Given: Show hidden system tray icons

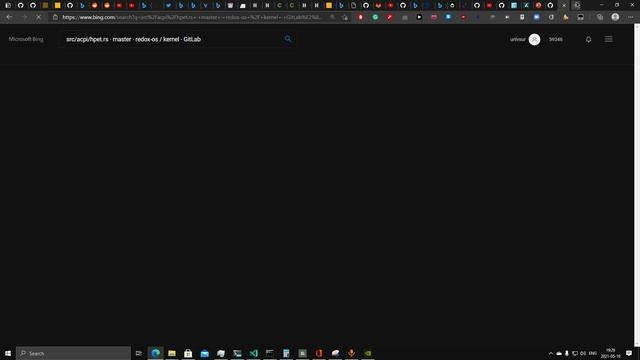Looking at the screenshot, I should coord(551,353).
